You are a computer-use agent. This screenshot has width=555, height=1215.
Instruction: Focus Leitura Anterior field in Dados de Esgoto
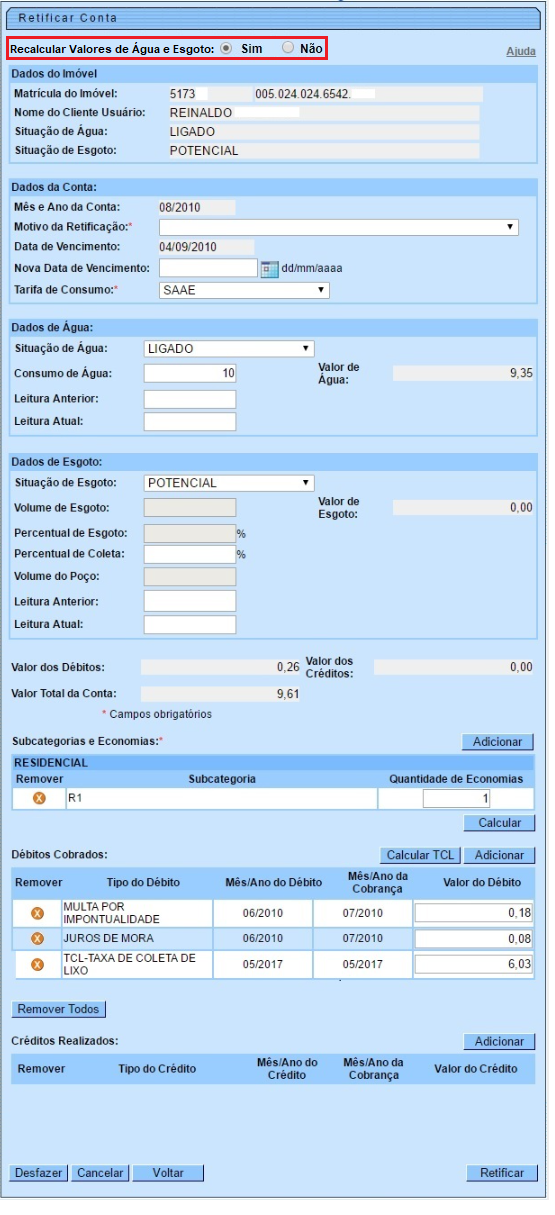(x=190, y=601)
